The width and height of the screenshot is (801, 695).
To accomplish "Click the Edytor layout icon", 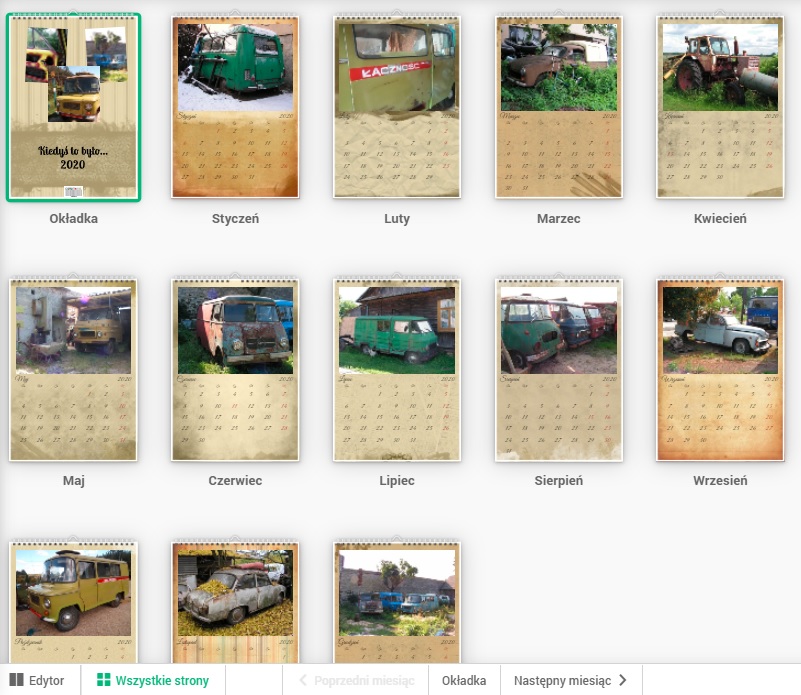I will click(x=17, y=680).
